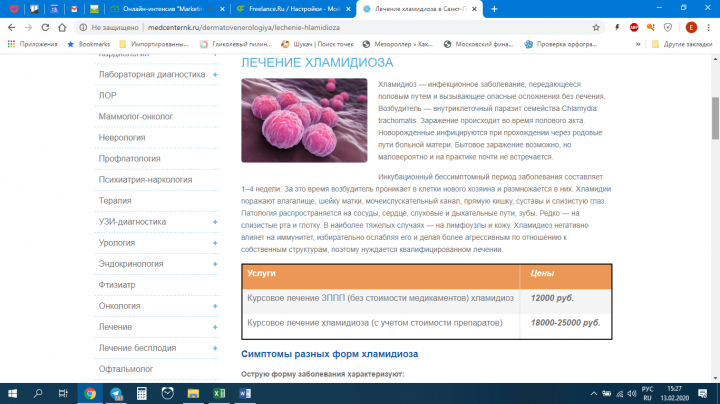Open the Chrome profile avatar E
720x404 pixels.
coord(691,28)
